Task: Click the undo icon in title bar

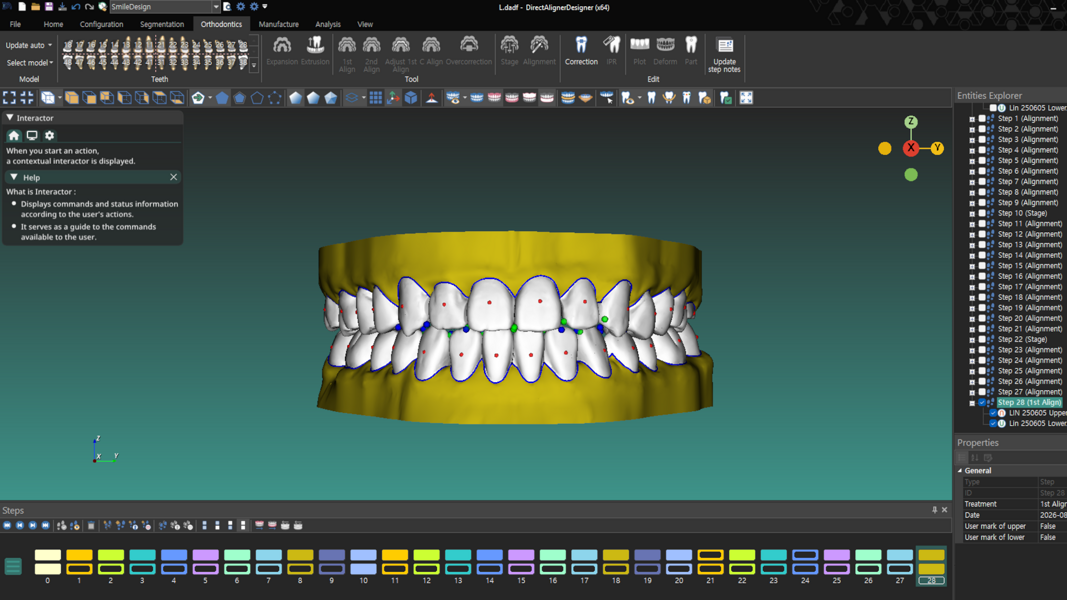Action: click(76, 7)
